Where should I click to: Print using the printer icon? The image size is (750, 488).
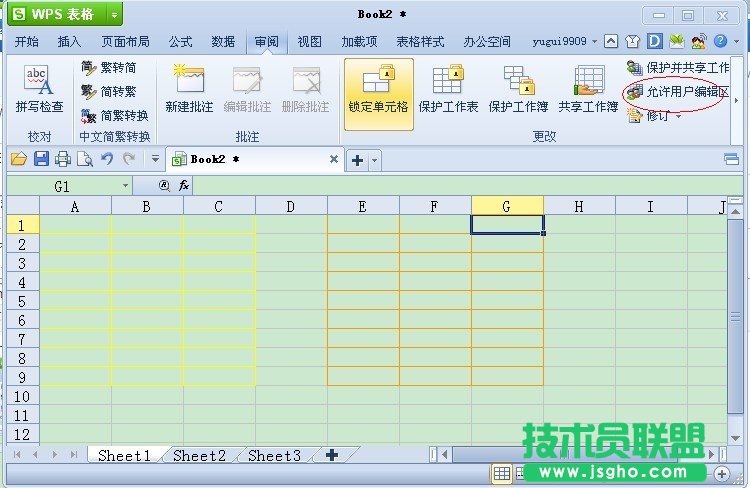(63, 159)
